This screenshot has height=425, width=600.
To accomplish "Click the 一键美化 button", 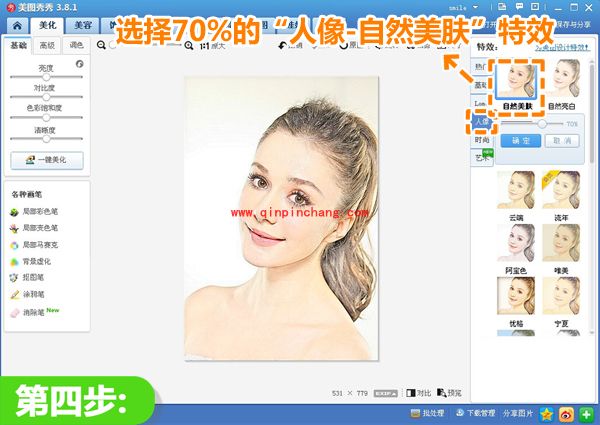I will pos(46,160).
